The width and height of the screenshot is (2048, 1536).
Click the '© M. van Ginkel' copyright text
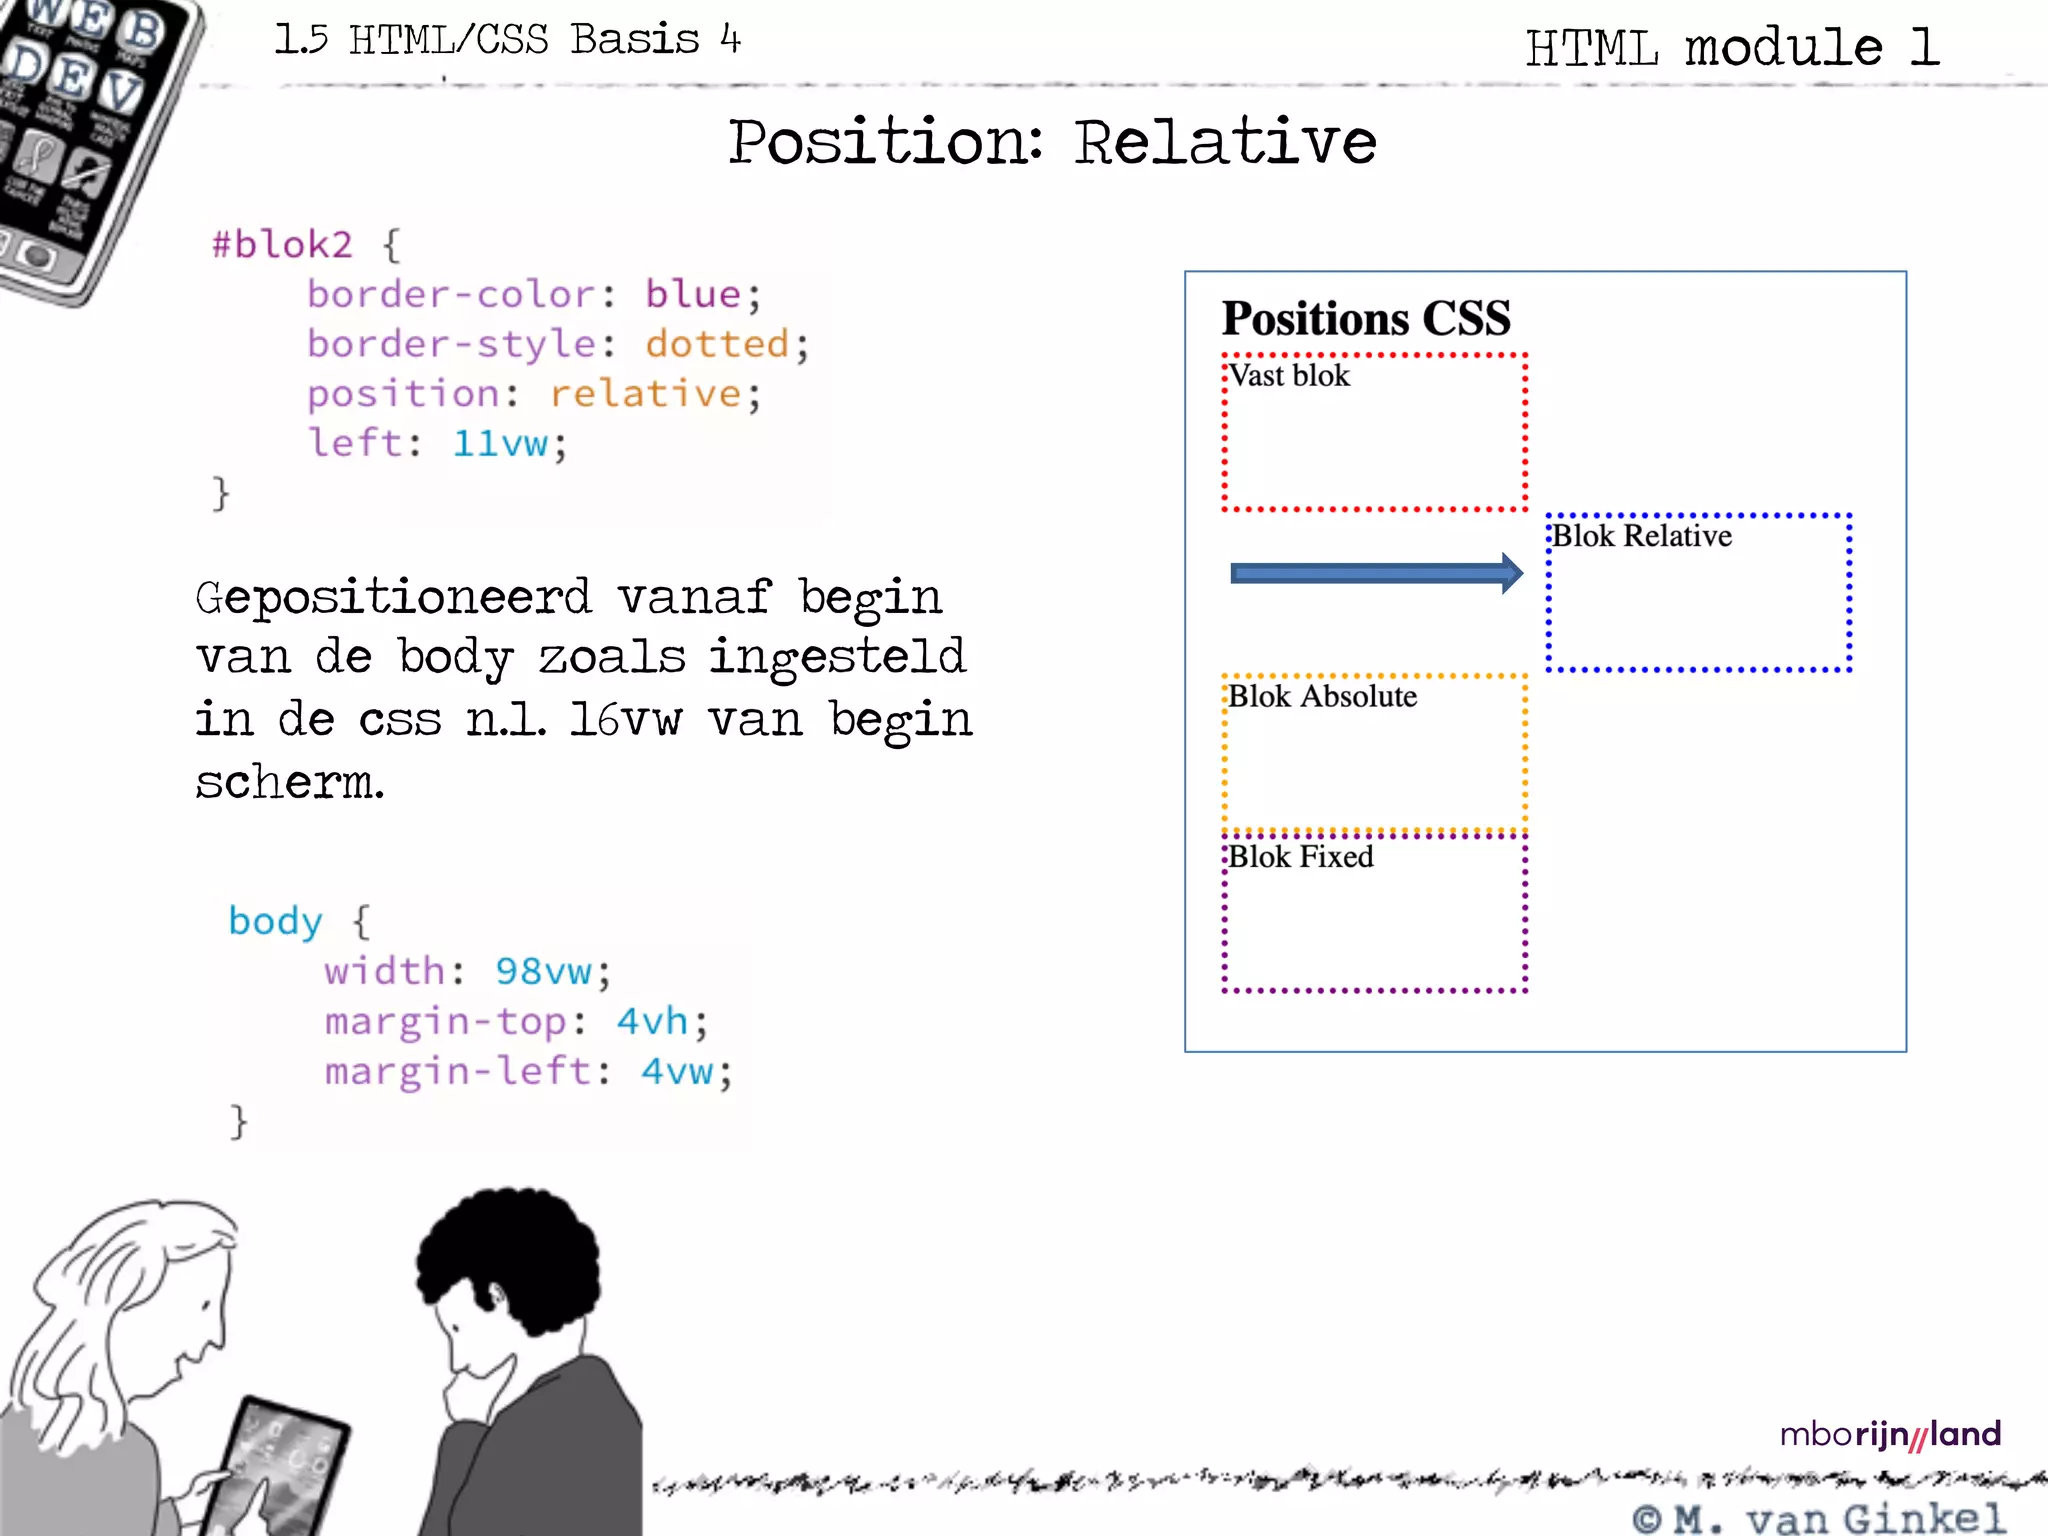coord(1819,1518)
